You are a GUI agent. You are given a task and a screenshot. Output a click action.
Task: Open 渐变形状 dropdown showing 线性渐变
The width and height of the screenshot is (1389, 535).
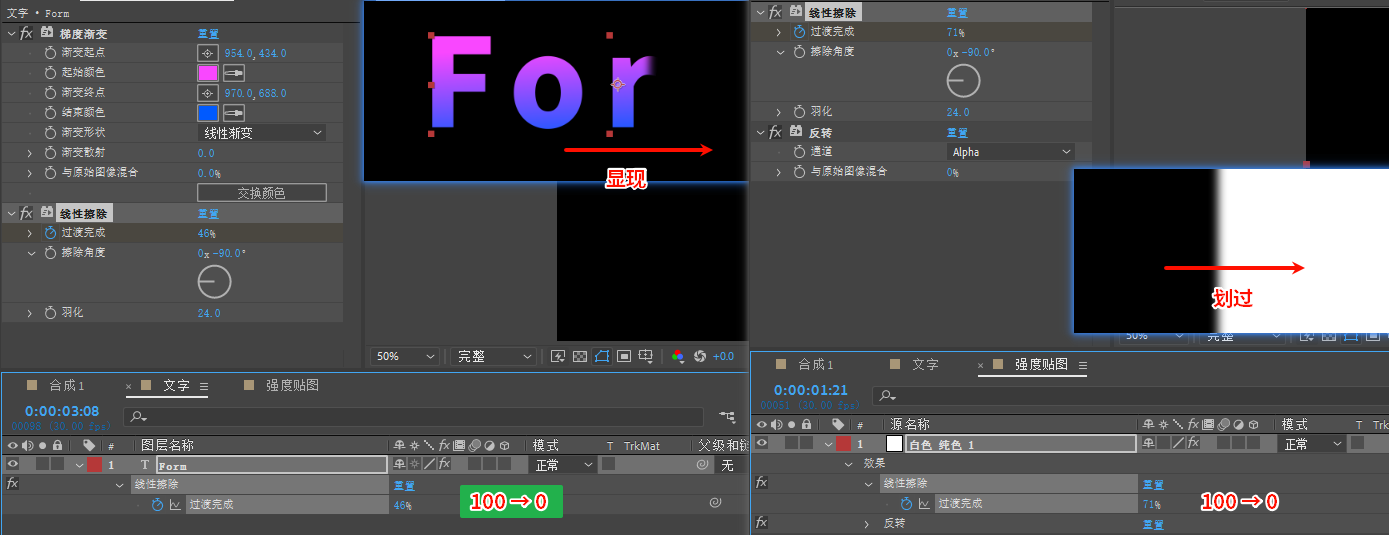coord(262,133)
